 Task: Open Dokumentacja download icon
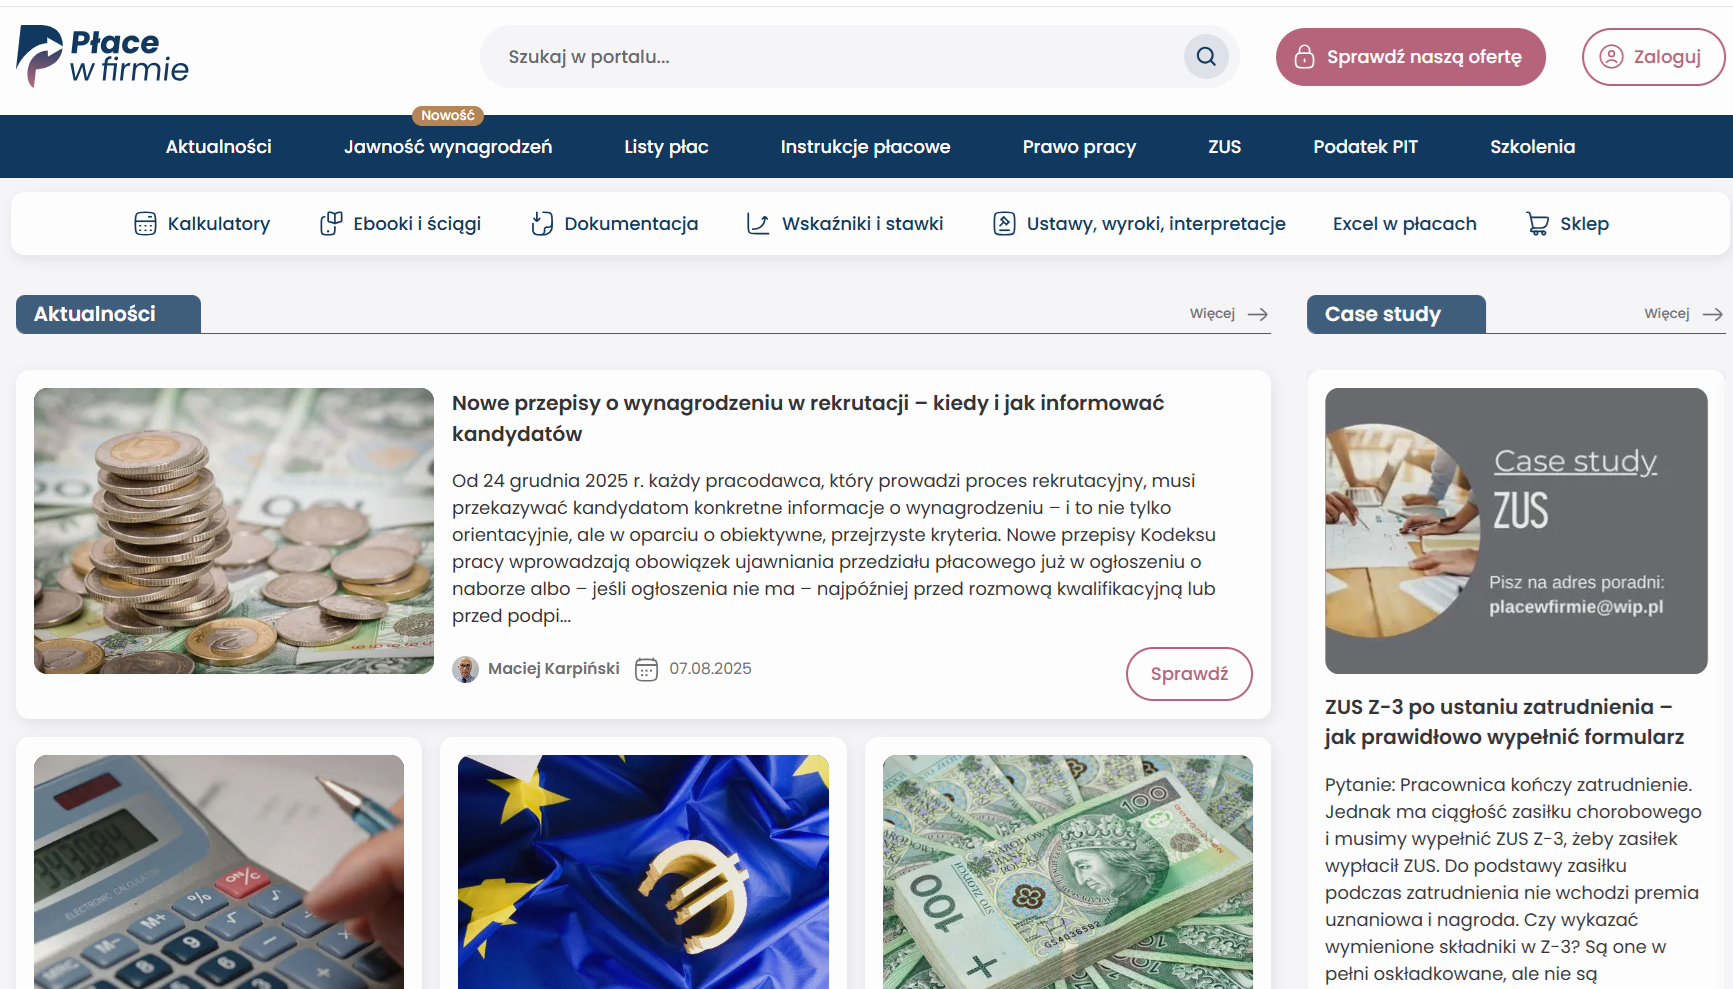click(542, 224)
